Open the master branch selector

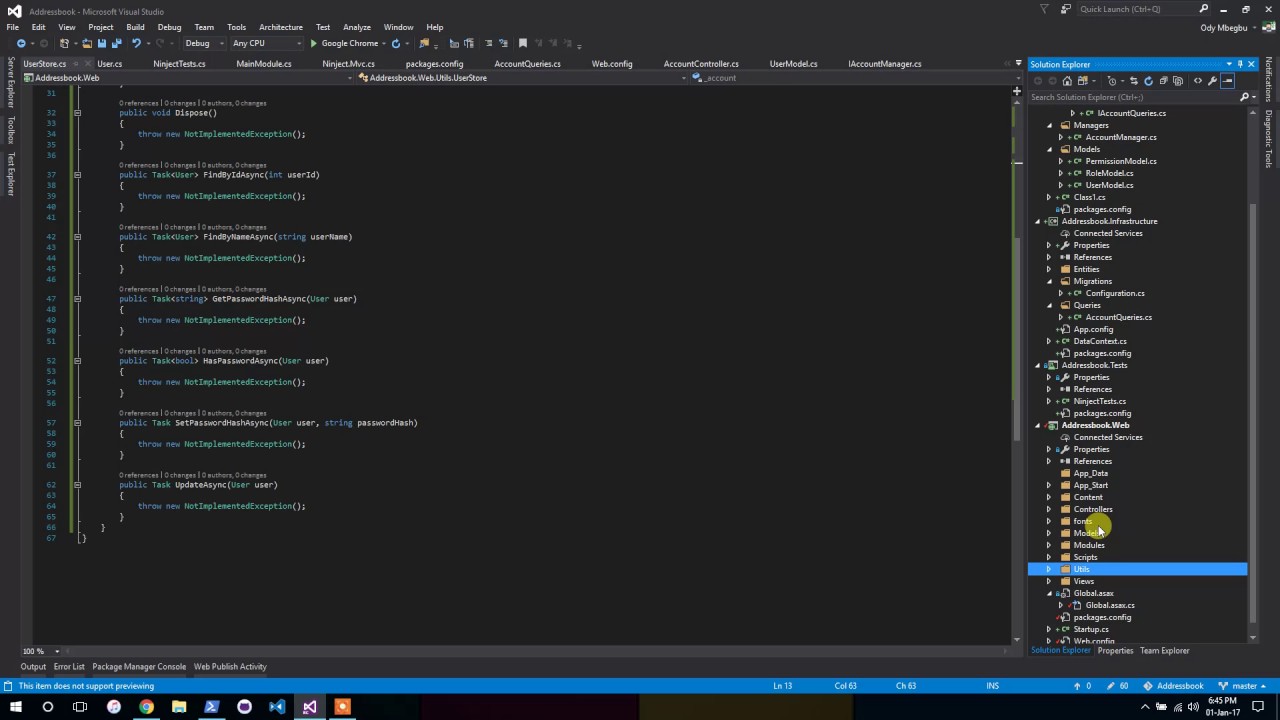pos(1244,686)
